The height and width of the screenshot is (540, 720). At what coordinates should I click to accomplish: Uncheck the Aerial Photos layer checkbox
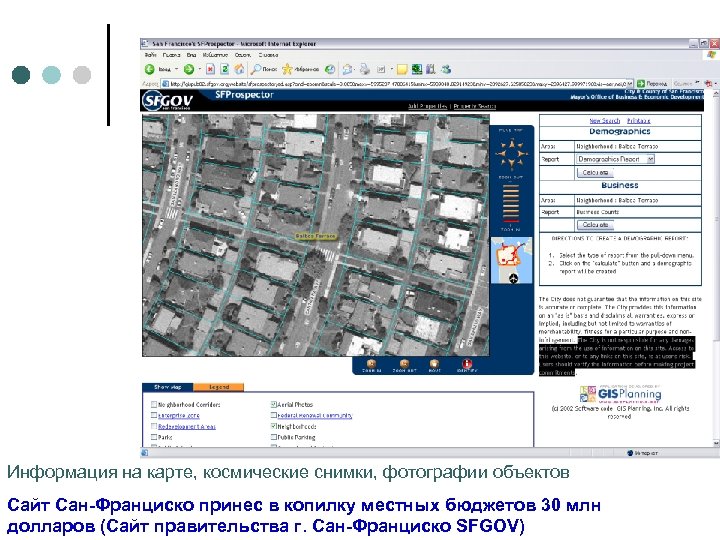click(274, 405)
